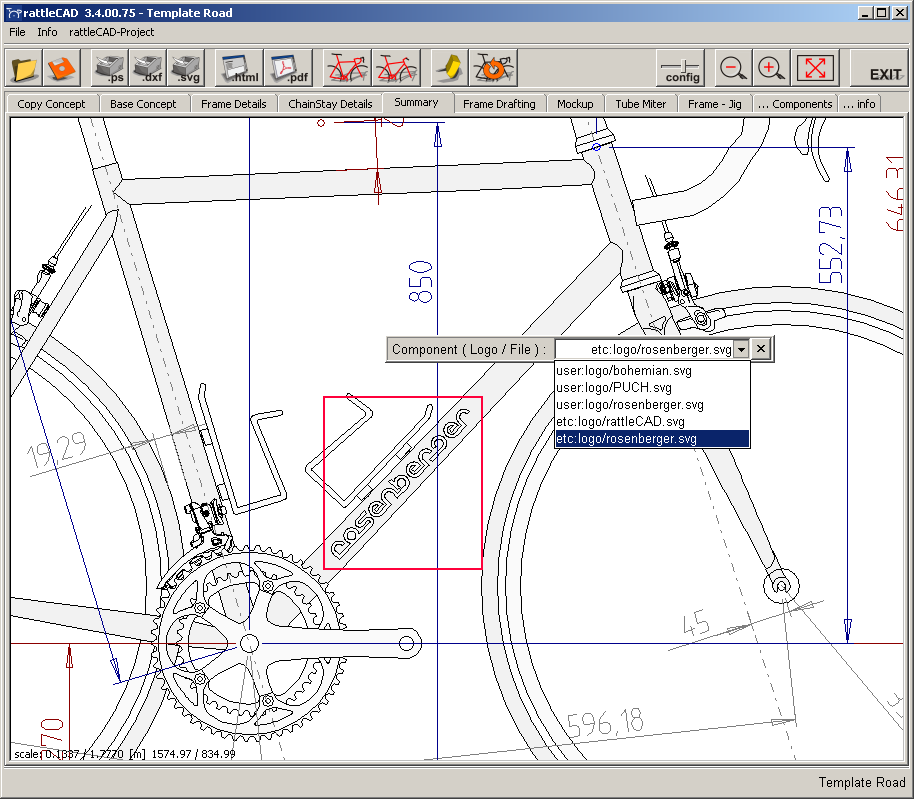Click the bicycle refresh icon with orange arrow
The width and height of the screenshot is (914, 799).
click(493, 69)
